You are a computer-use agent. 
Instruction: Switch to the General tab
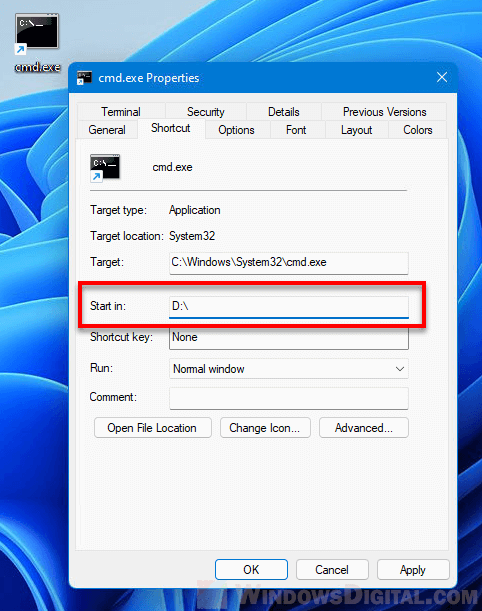point(107,130)
